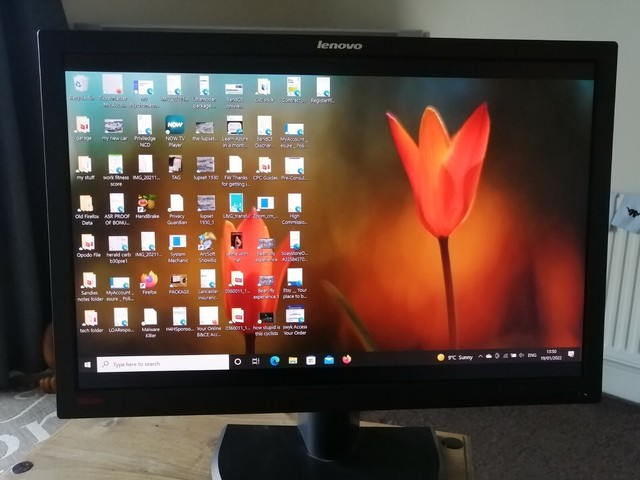
Task: Select the PACKAGE image file
Action: click(x=179, y=284)
